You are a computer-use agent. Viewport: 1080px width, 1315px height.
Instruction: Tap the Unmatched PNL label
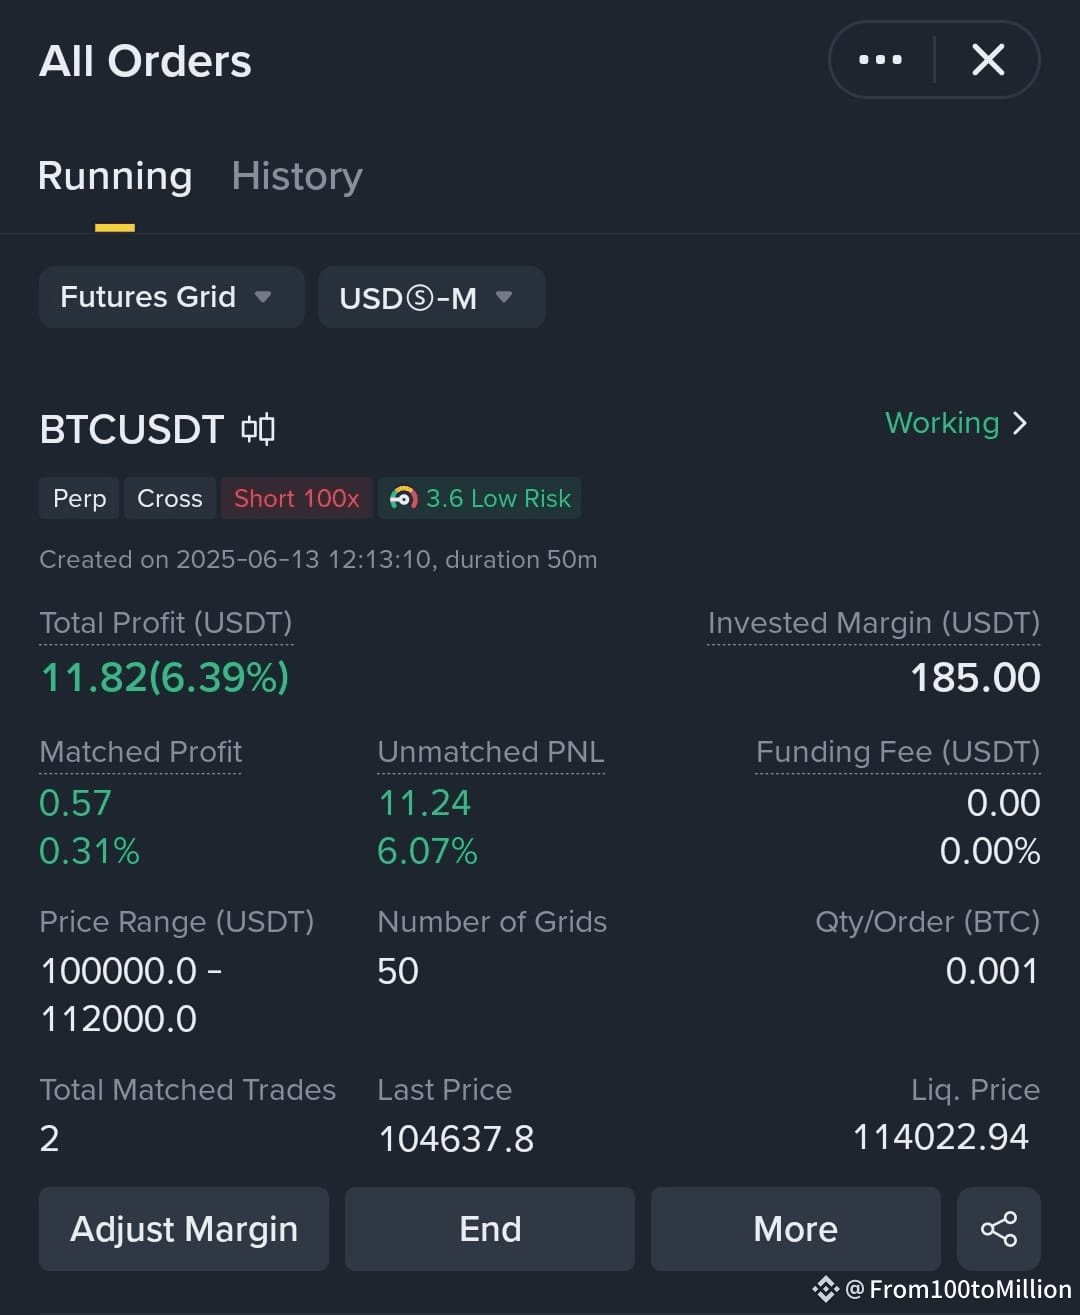(491, 752)
